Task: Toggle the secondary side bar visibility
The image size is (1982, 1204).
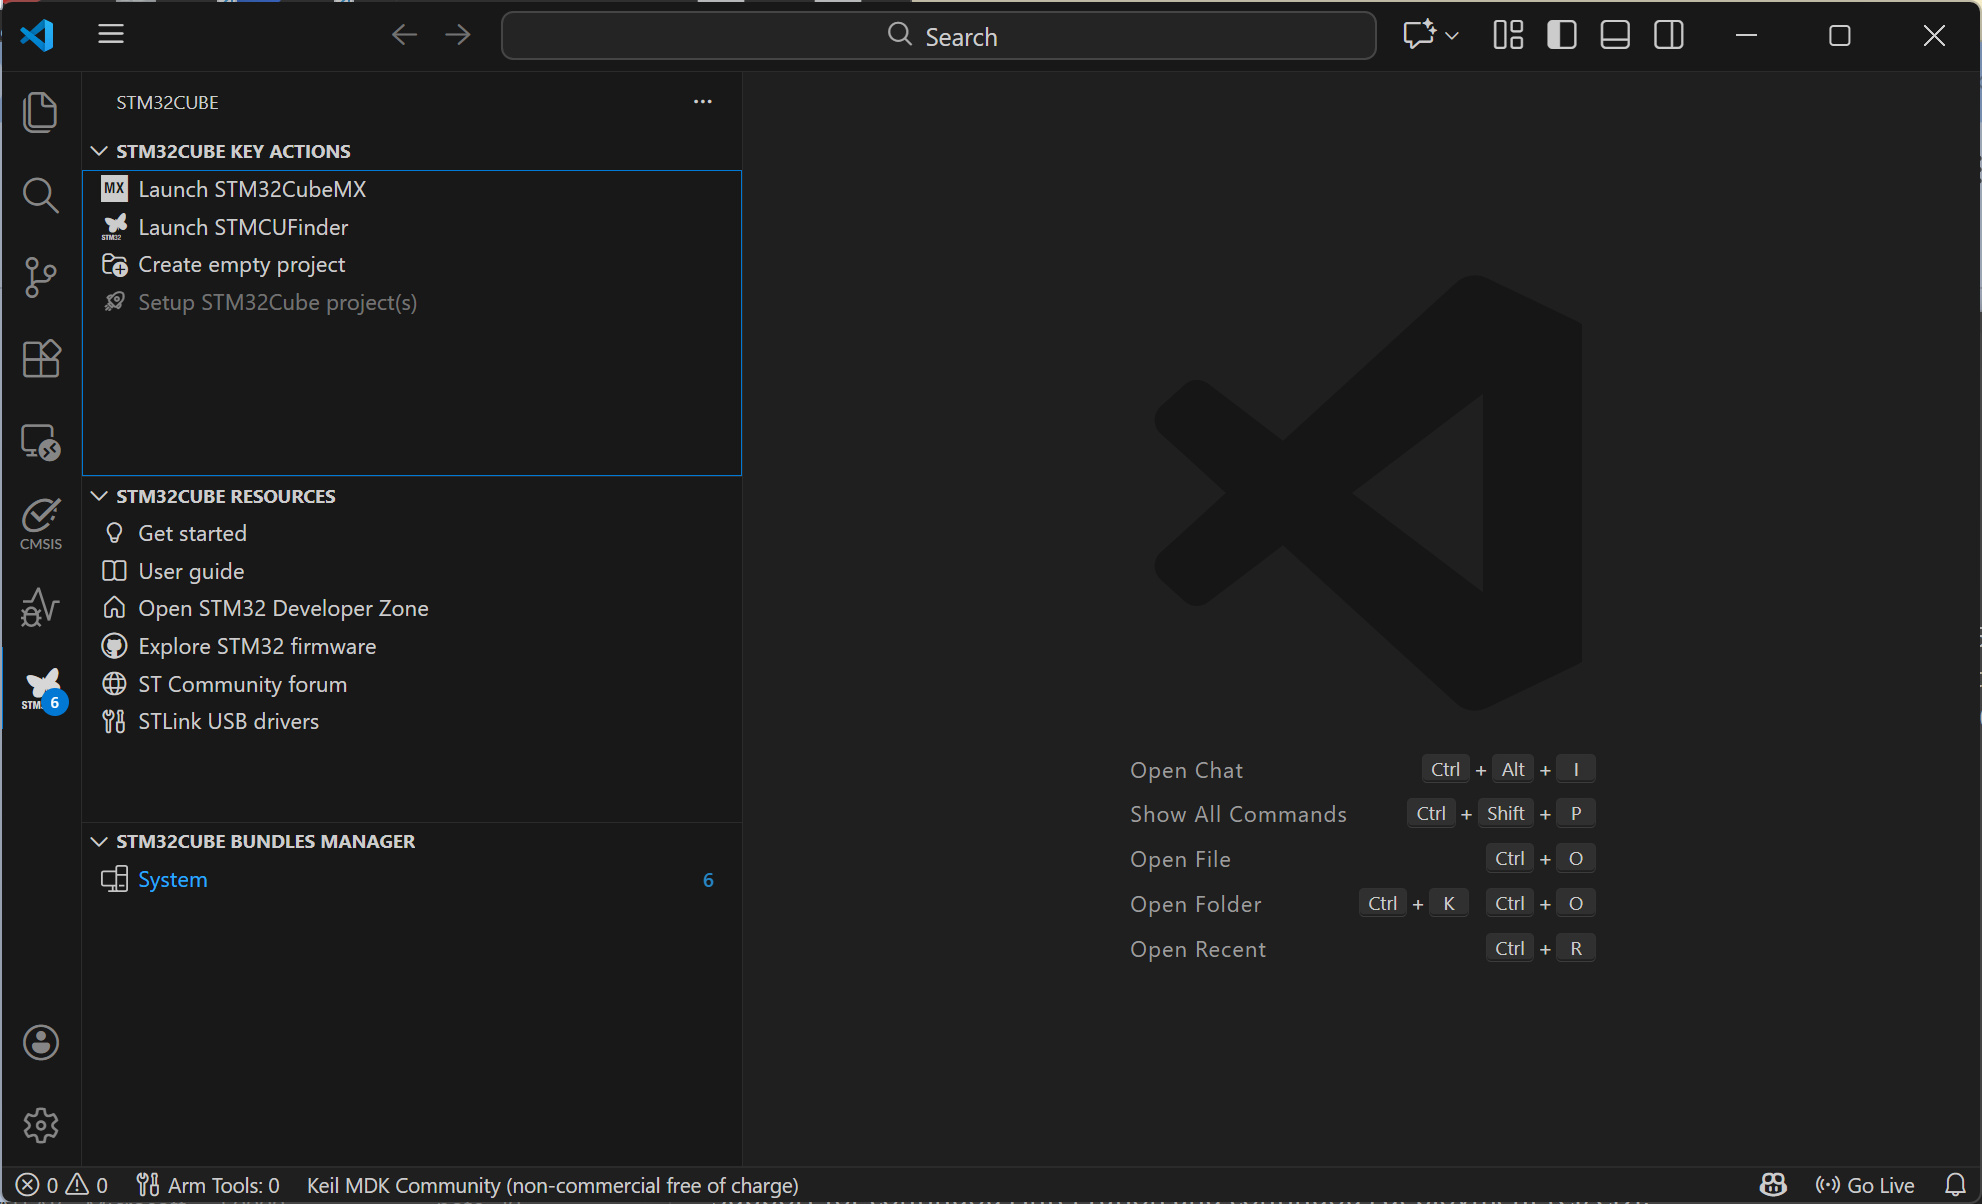Action: point(1669,36)
